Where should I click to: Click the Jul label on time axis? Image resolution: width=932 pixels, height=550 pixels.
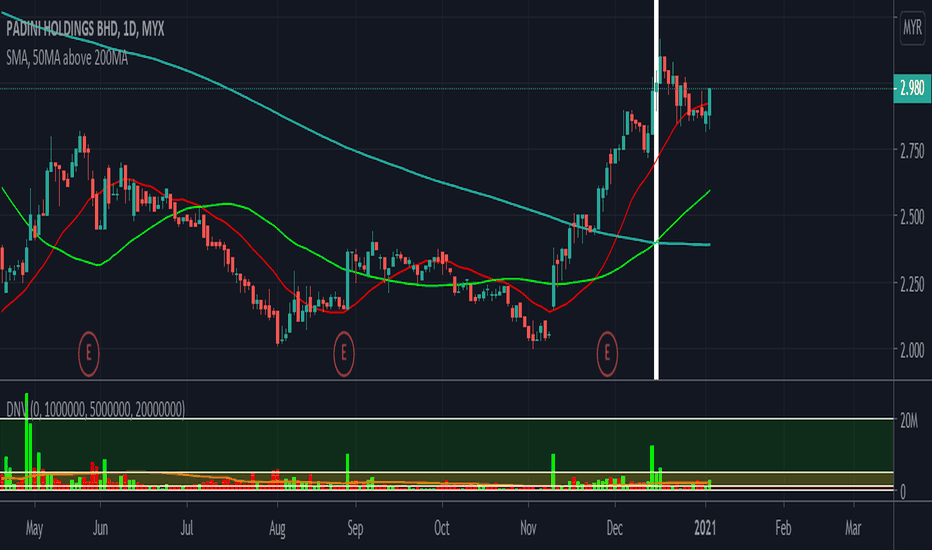click(187, 528)
